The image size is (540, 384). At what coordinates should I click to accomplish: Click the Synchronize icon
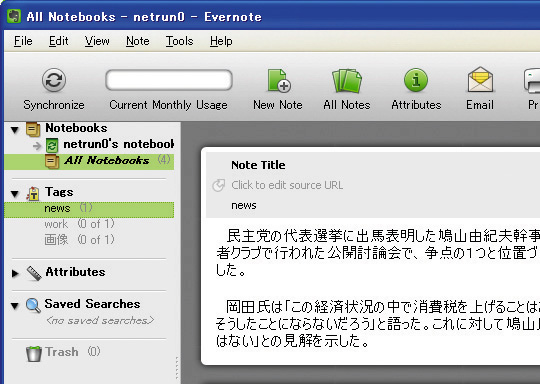tap(54, 80)
